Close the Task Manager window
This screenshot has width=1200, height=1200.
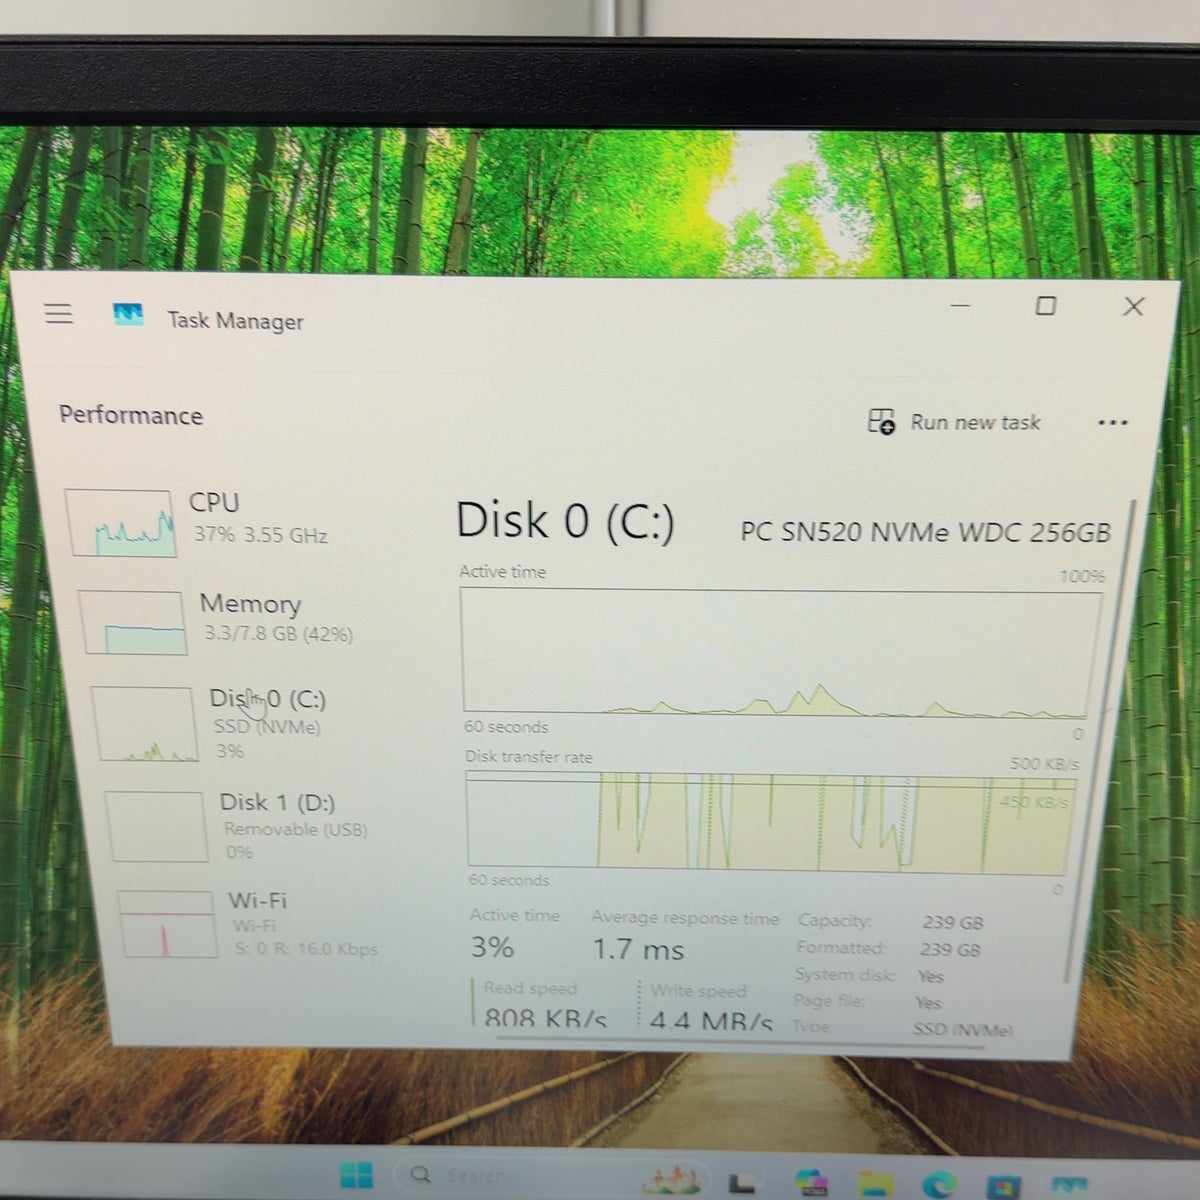[1133, 306]
